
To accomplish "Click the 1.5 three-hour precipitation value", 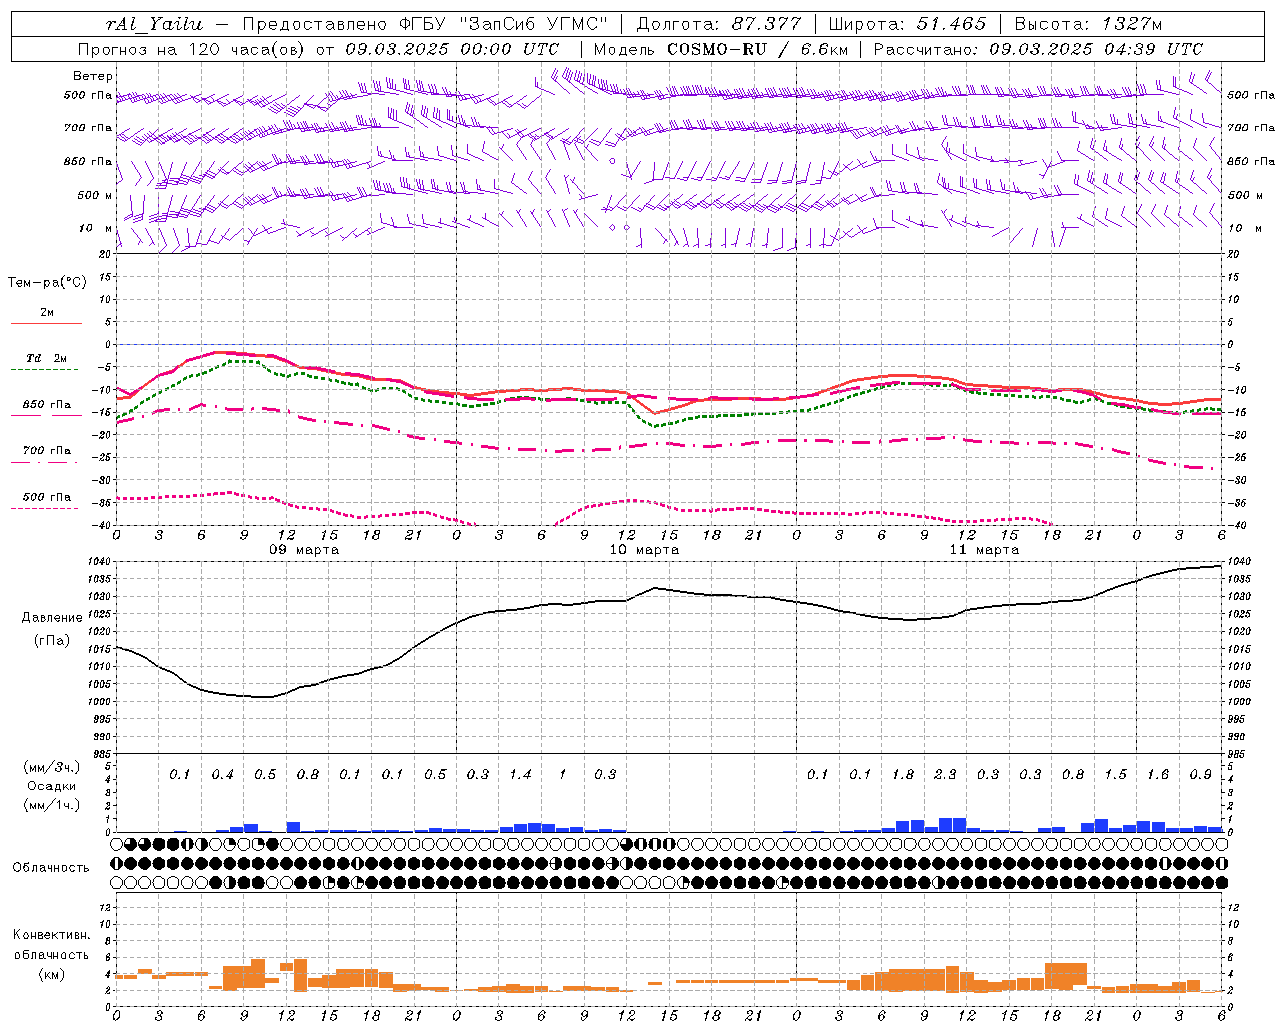I will (x=1116, y=775).
